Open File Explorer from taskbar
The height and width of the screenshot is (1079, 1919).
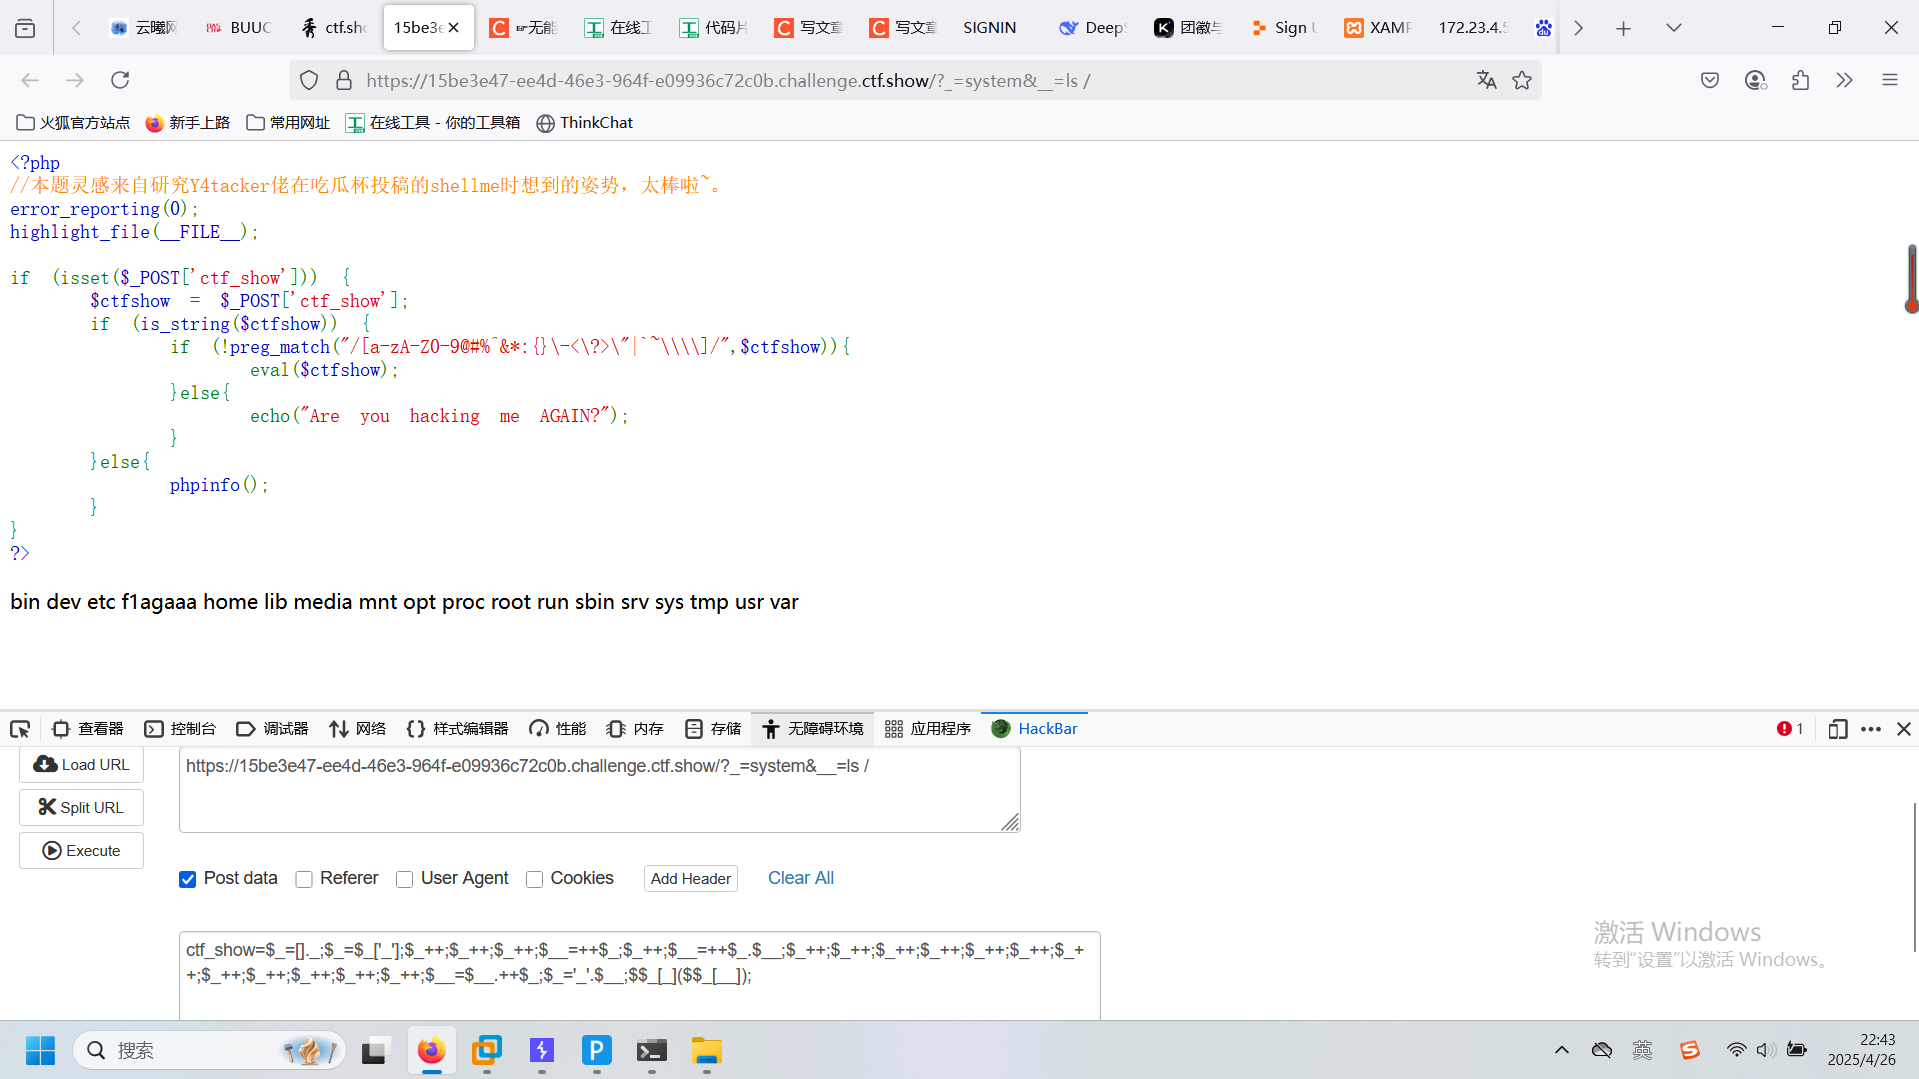pyautogui.click(x=706, y=1051)
